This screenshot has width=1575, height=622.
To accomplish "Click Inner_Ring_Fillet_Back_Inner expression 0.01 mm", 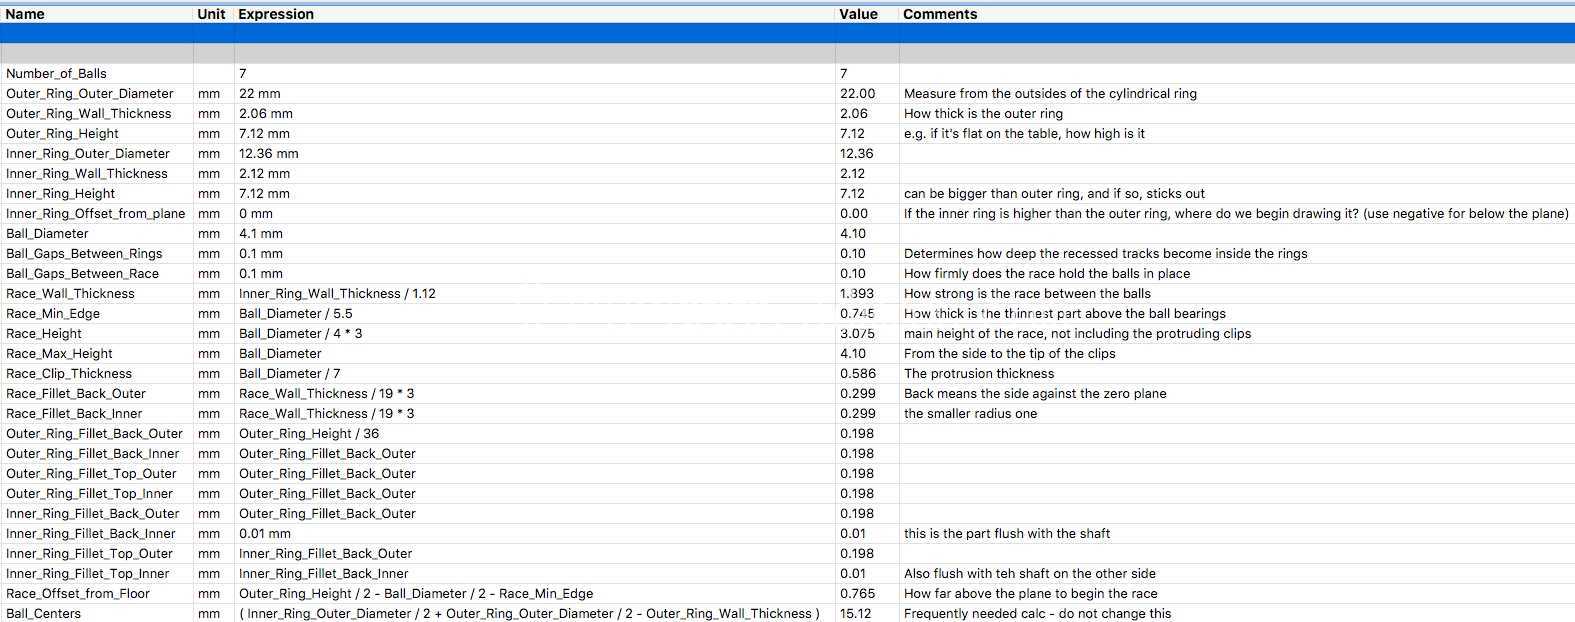I will 265,533.
